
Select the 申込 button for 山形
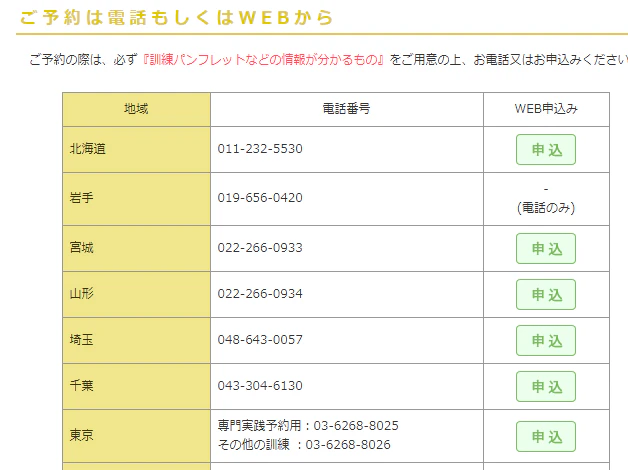[x=545, y=295]
